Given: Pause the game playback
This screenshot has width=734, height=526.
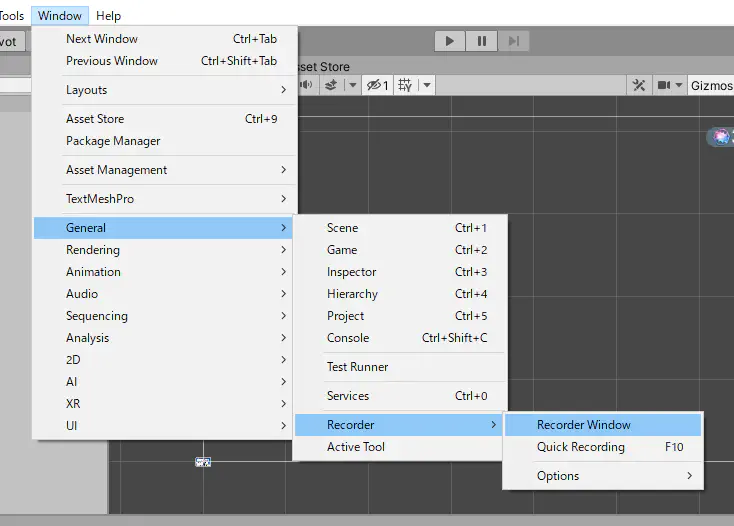Looking at the screenshot, I should [482, 41].
